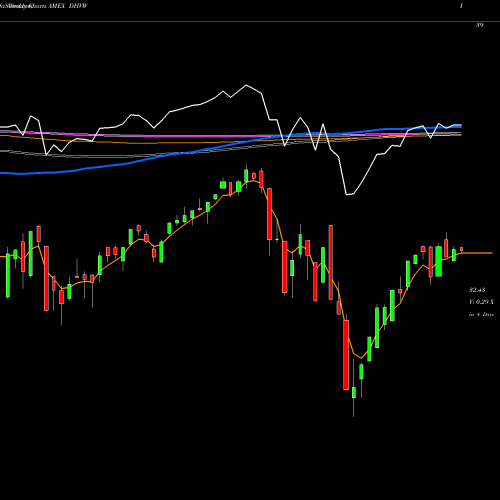Click the highest green candlestick at the chart peak
500x500 pixels.
pos(246,176)
